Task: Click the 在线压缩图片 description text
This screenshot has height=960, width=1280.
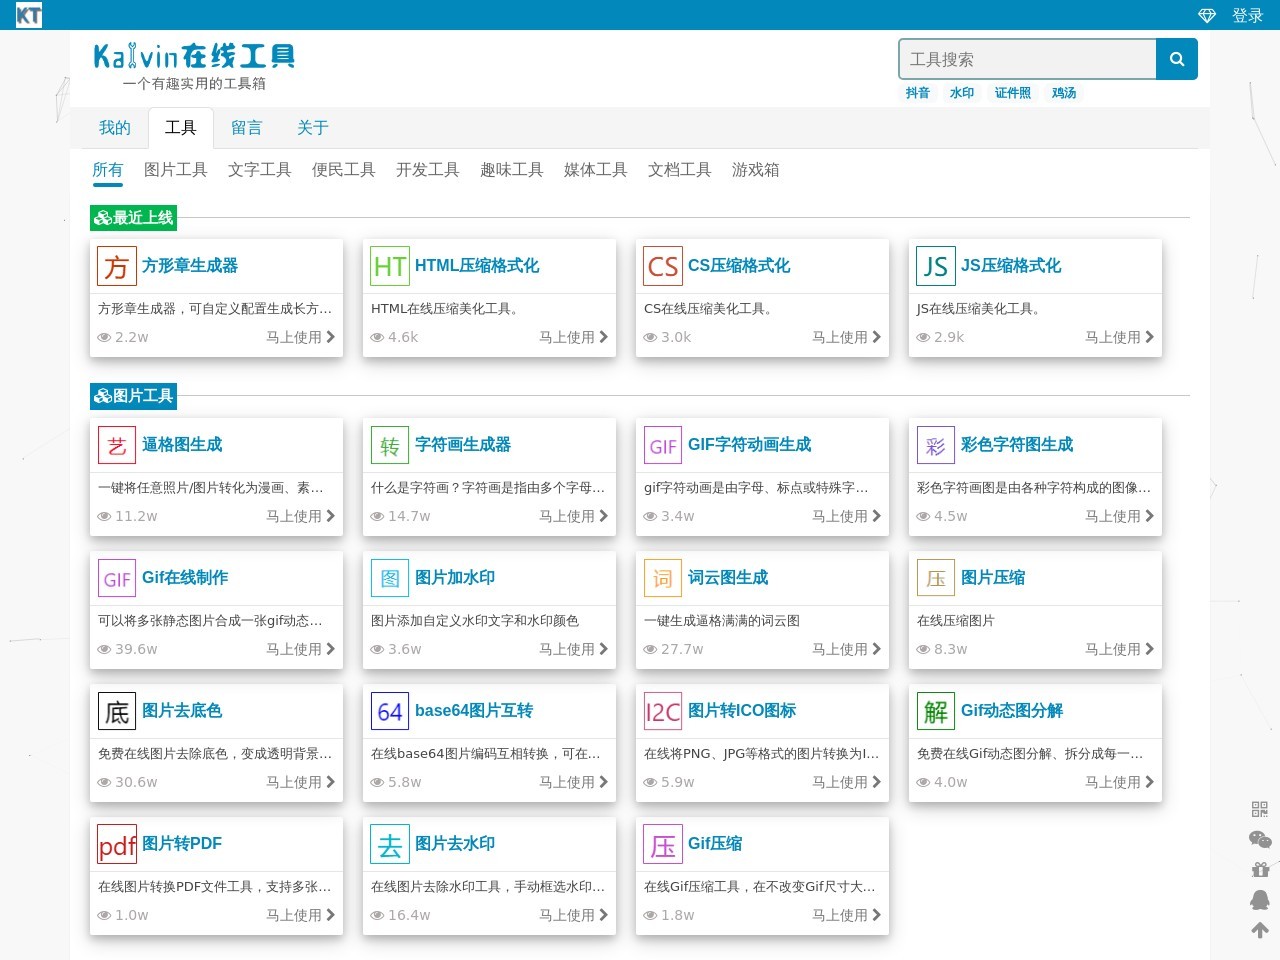Action: [956, 621]
